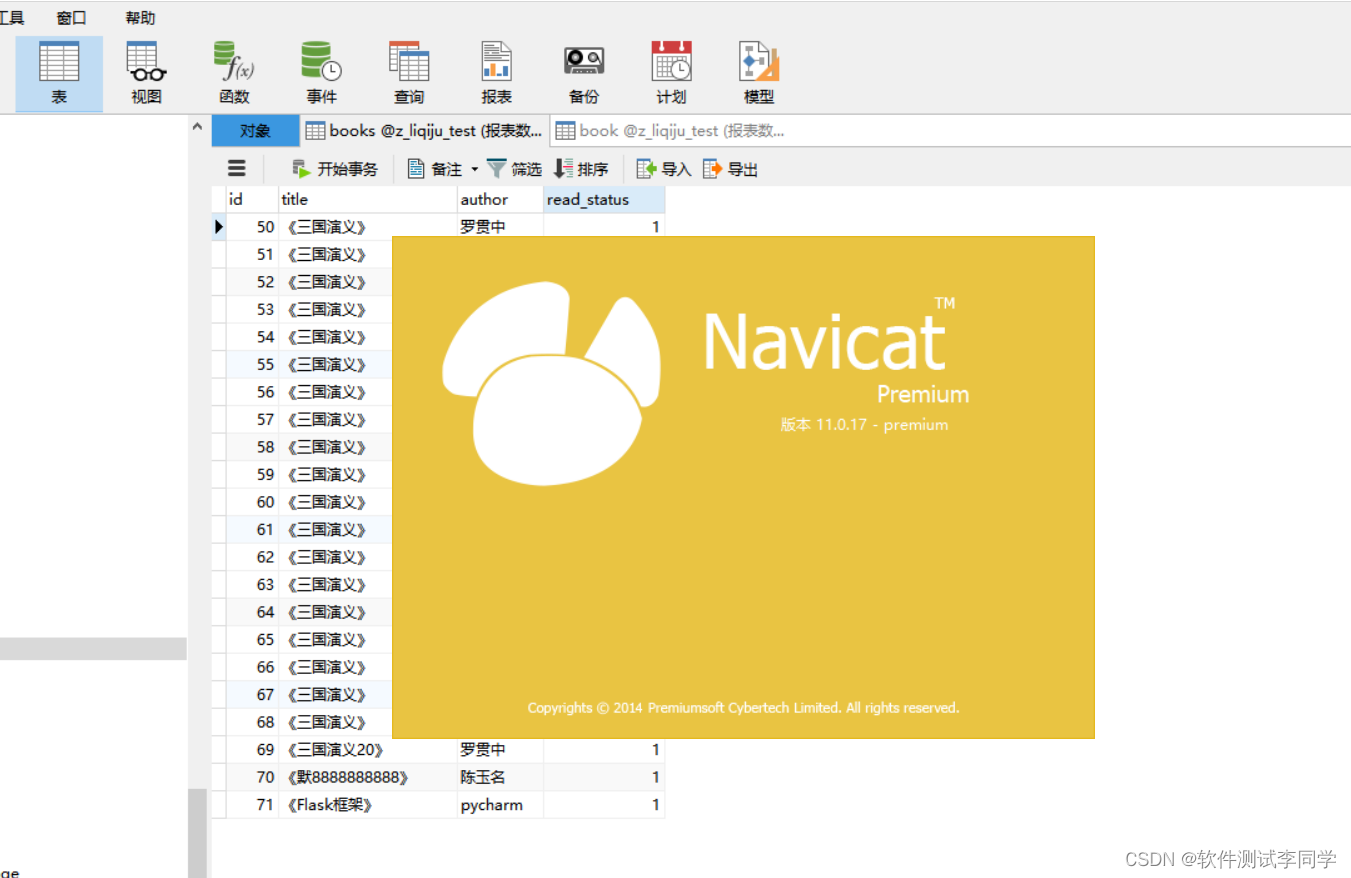1351x878 pixels.
Task: Open the 表 (Table) toolbar icon
Action: tap(59, 74)
